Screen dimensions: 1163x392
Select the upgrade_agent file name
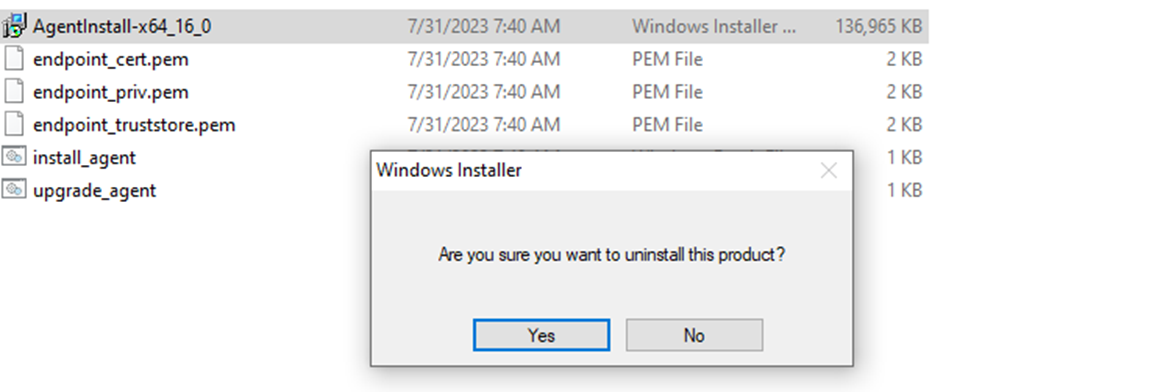point(95,190)
